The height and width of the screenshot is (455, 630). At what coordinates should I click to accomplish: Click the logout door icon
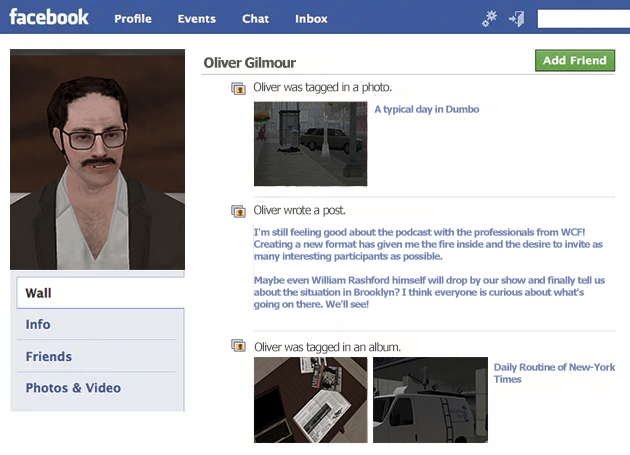tap(516, 19)
